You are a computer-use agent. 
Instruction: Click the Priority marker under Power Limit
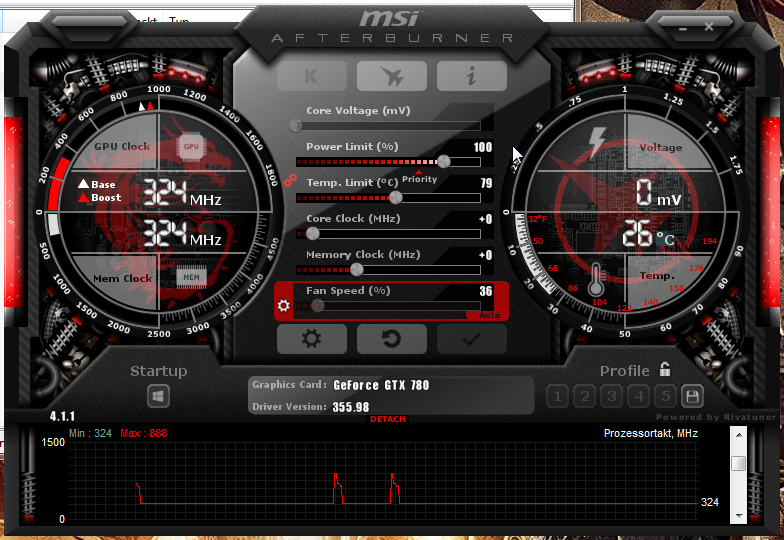pos(420,178)
